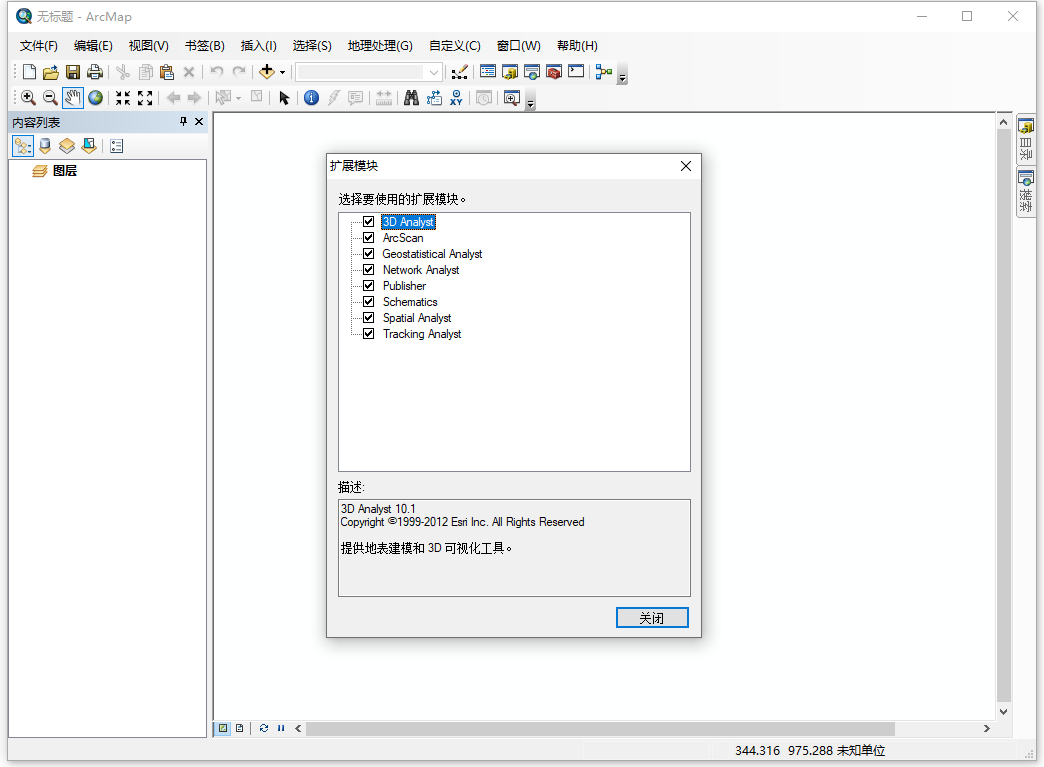Open the Table of Contents window icon
The height and width of the screenshot is (767, 1044).
[488, 72]
